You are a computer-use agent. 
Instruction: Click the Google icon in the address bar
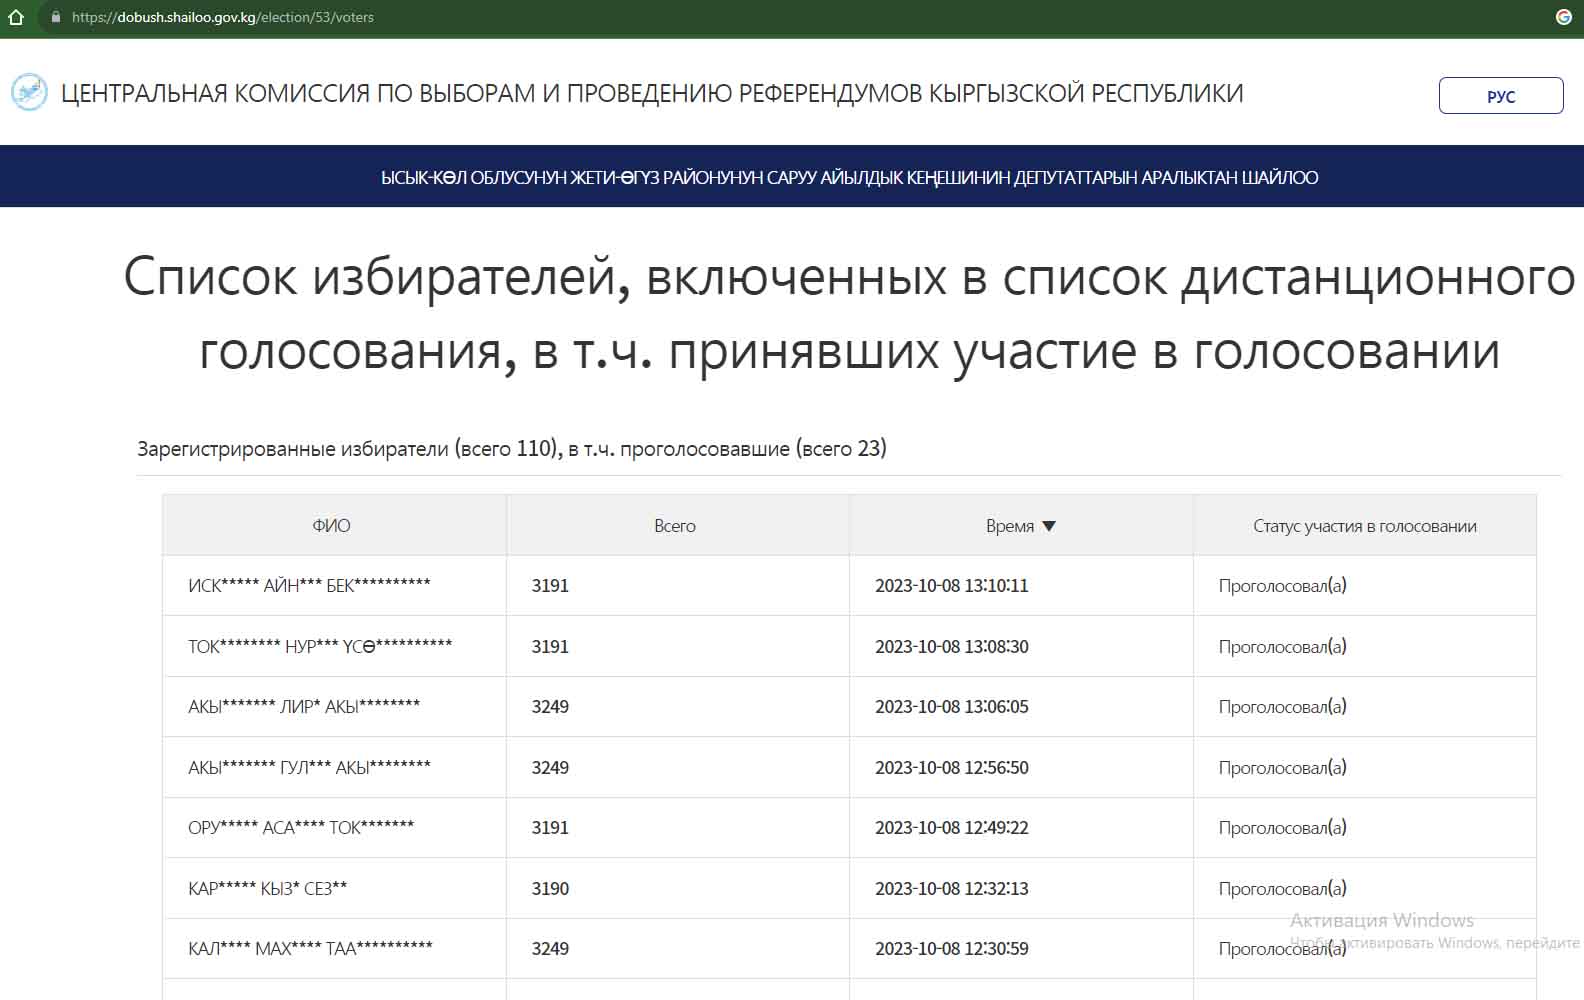(x=1563, y=17)
